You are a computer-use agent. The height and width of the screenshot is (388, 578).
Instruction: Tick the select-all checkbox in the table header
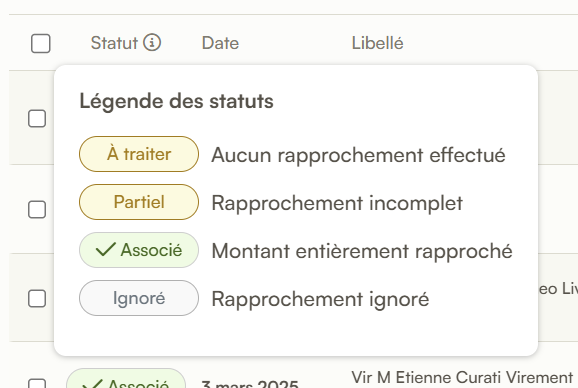pyautogui.click(x=41, y=43)
